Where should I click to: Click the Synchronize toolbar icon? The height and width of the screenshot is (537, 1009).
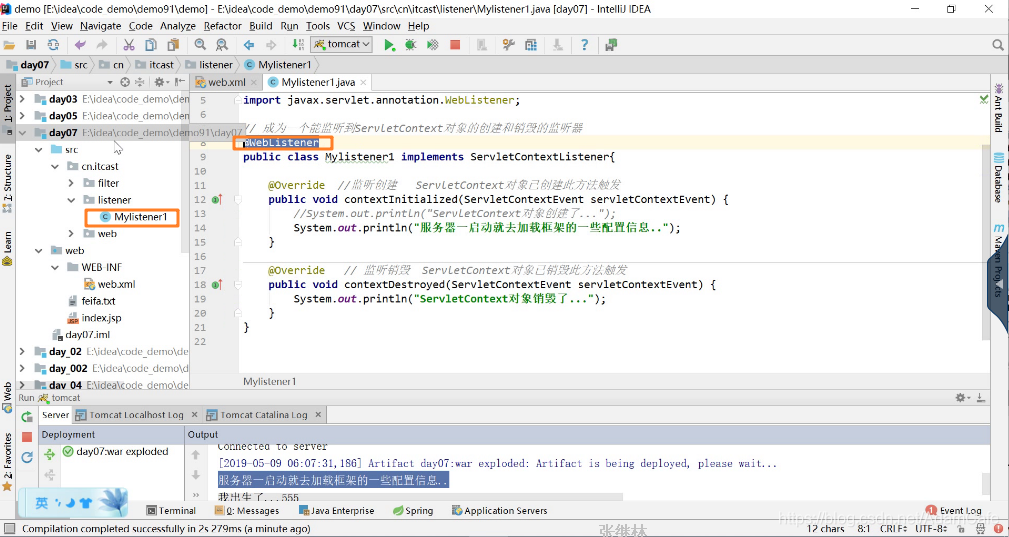[53, 45]
